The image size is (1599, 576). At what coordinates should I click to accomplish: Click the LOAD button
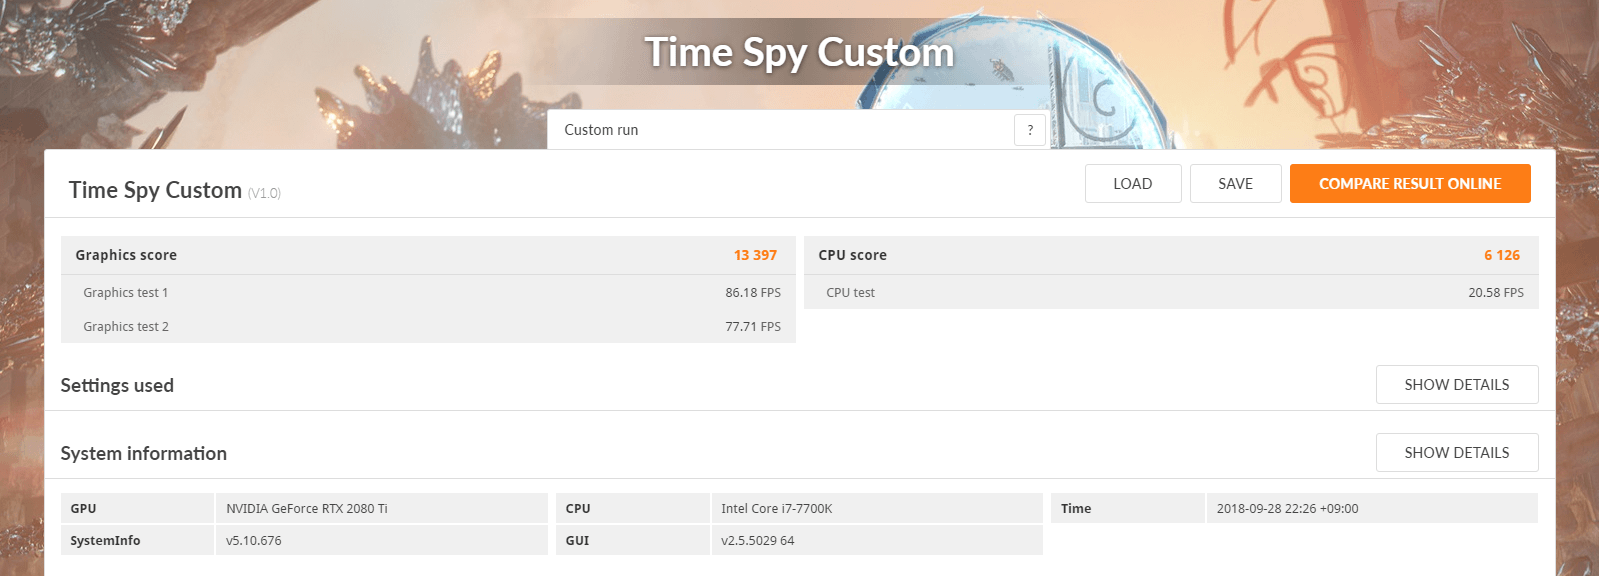coord(1133,184)
